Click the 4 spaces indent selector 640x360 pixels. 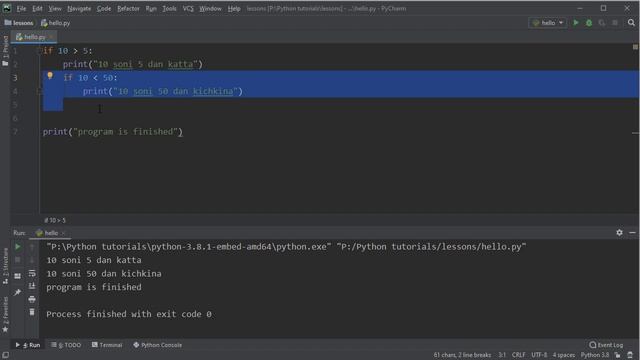pyautogui.click(x=563, y=355)
